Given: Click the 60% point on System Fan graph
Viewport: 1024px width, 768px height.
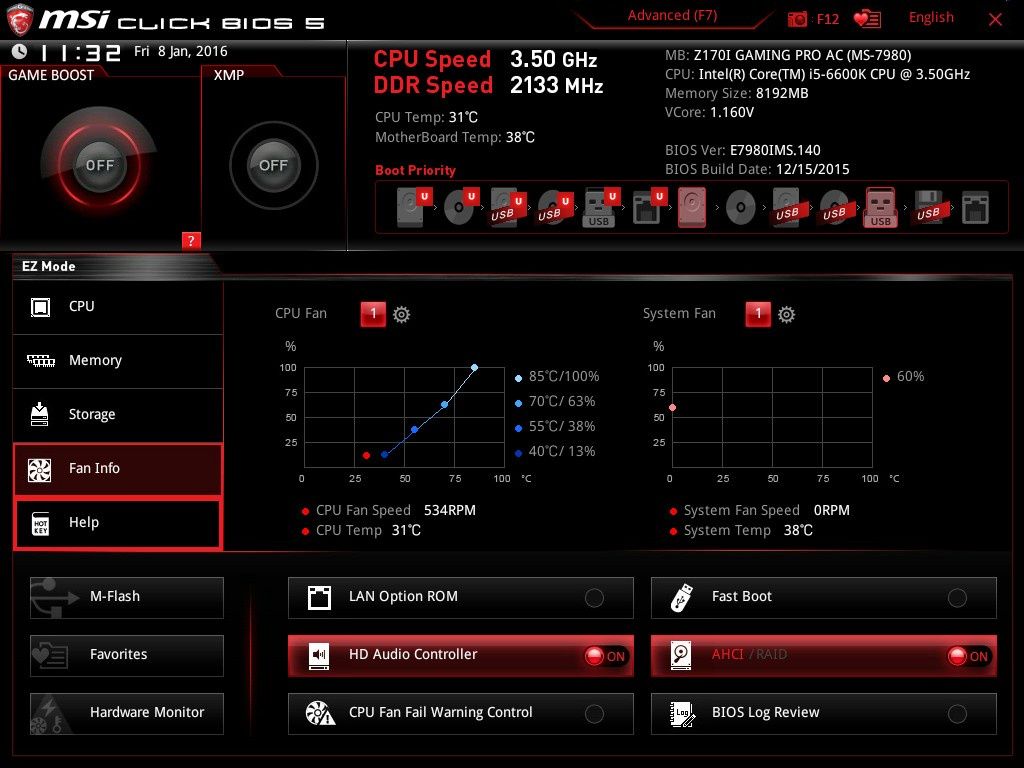Looking at the screenshot, I should click(673, 408).
